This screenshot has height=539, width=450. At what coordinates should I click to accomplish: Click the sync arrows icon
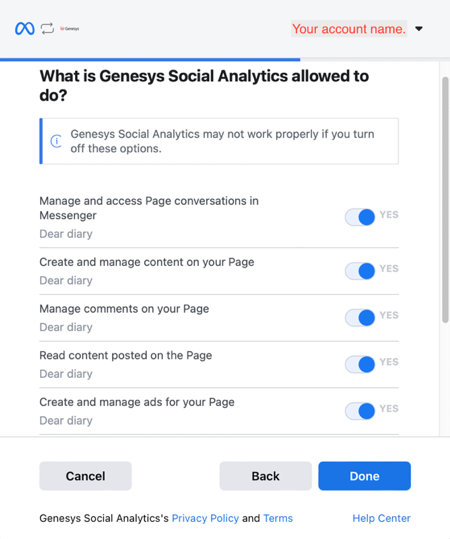point(47,29)
